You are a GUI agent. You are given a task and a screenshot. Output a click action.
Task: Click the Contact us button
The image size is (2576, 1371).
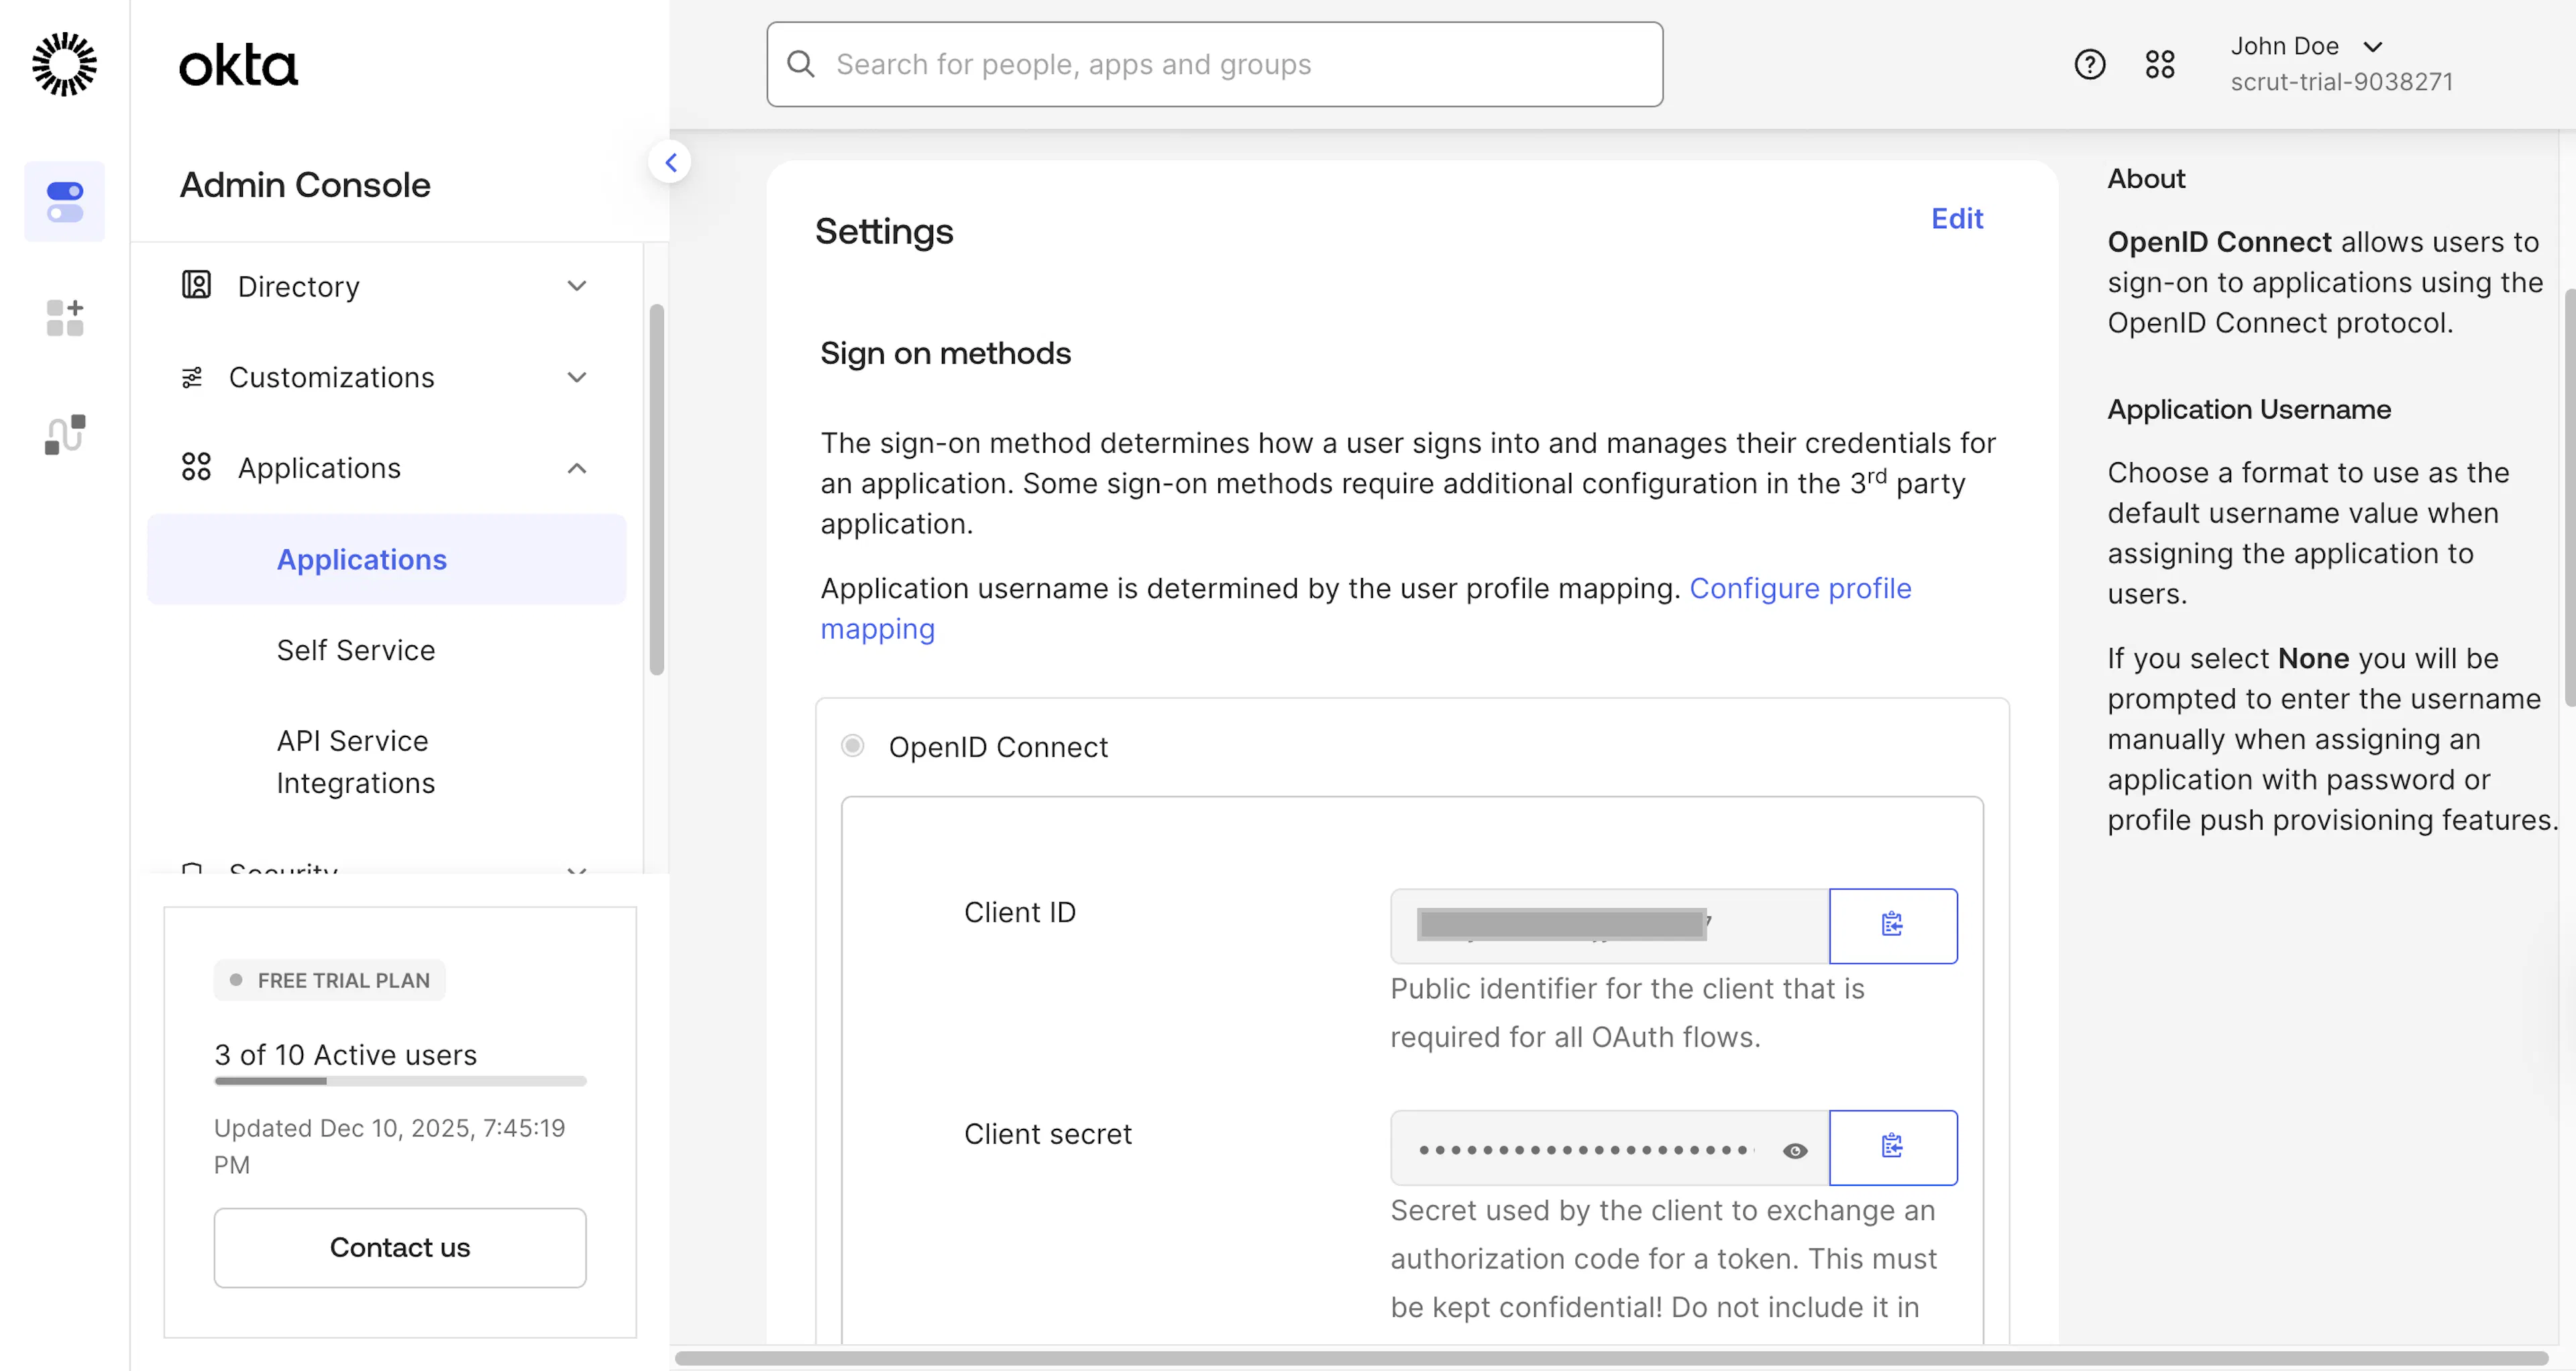tap(400, 1247)
